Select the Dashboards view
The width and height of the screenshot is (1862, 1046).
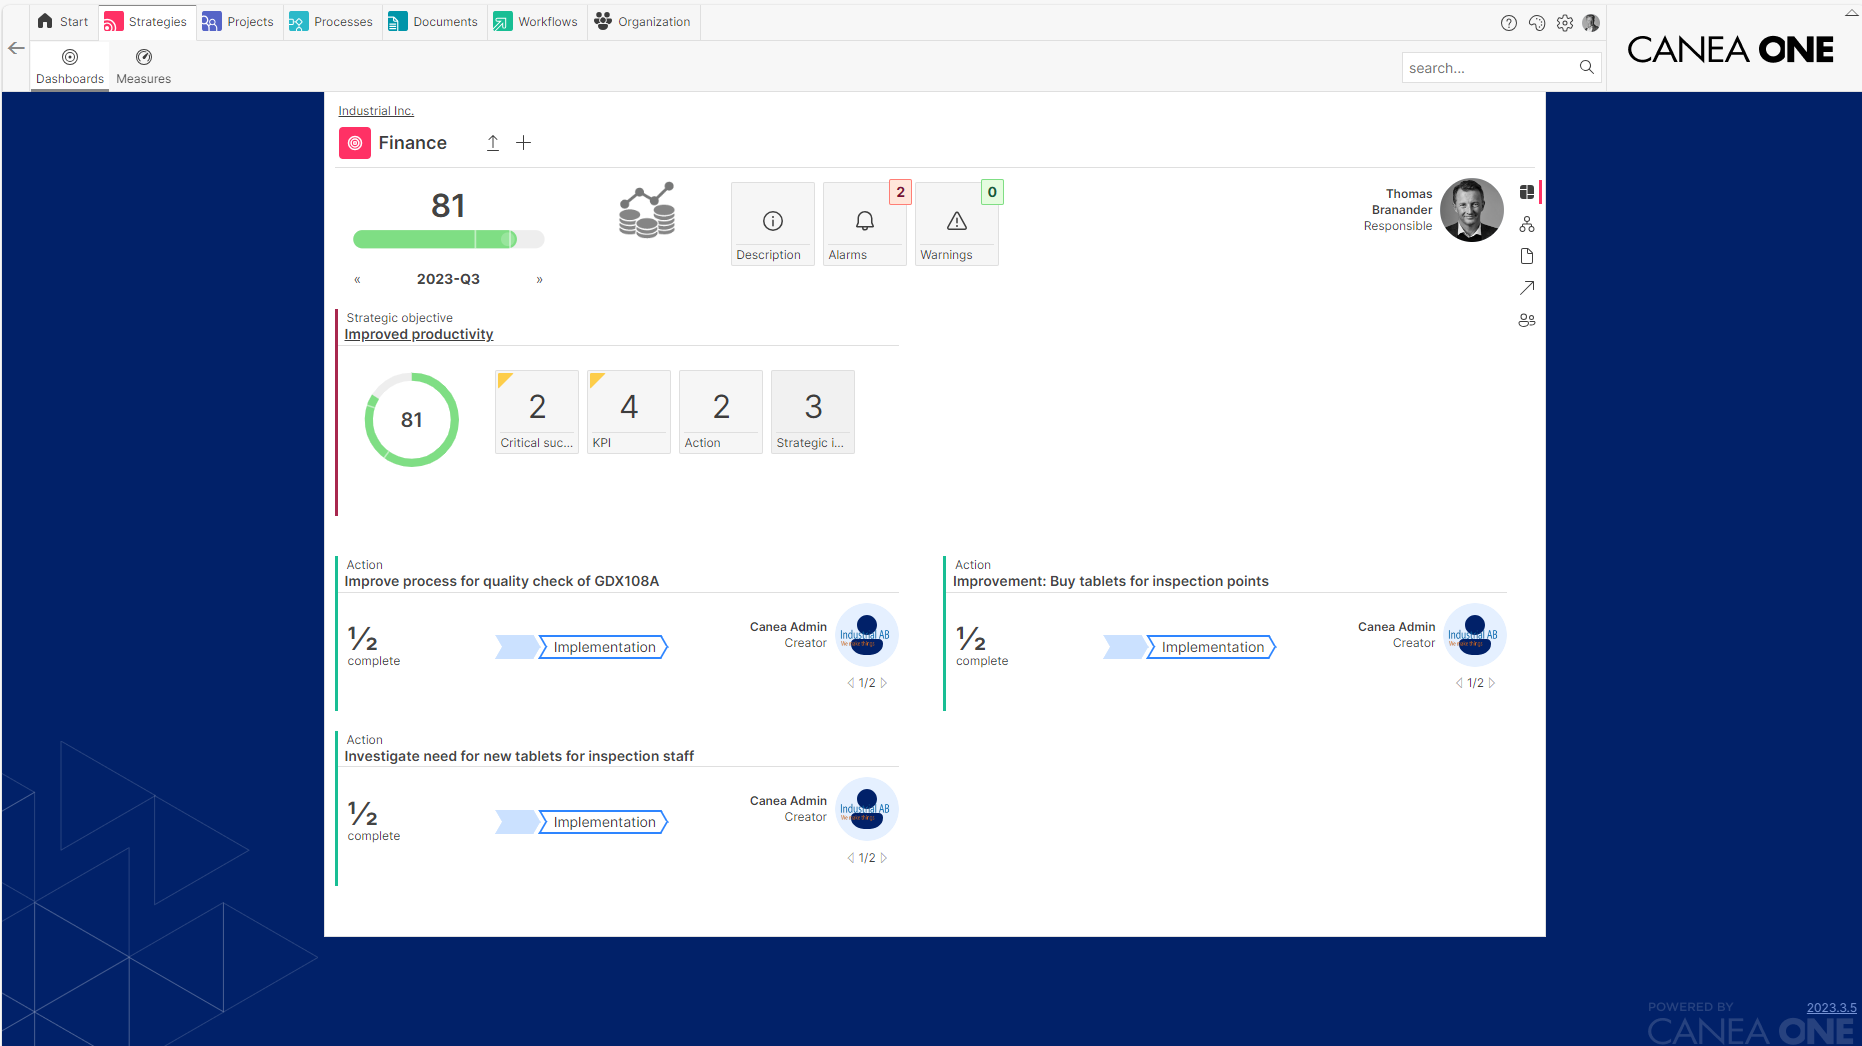[x=70, y=67]
